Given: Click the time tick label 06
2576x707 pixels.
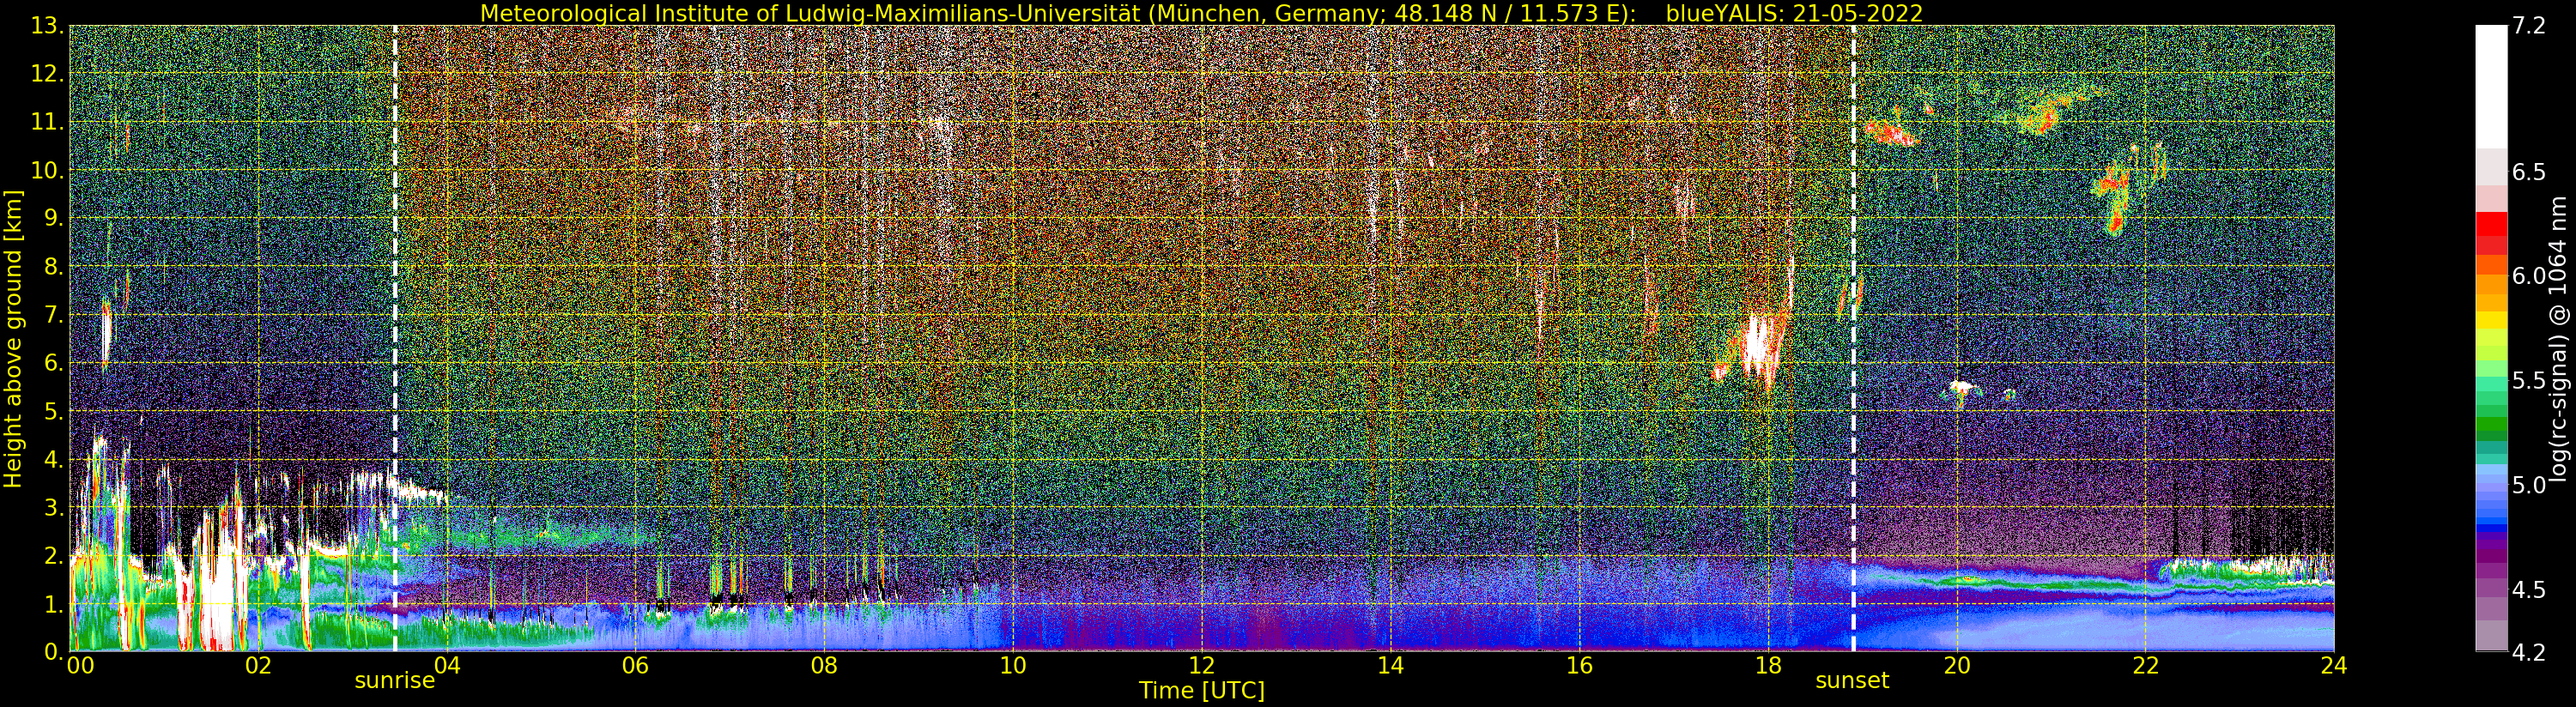Looking at the screenshot, I should pyautogui.click(x=635, y=666).
